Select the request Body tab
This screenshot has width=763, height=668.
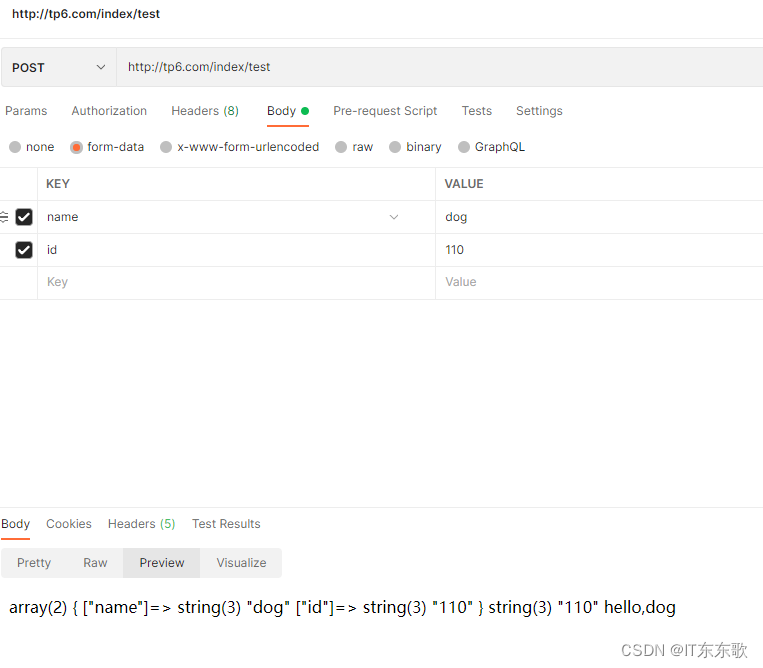pyautogui.click(x=288, y=111)
